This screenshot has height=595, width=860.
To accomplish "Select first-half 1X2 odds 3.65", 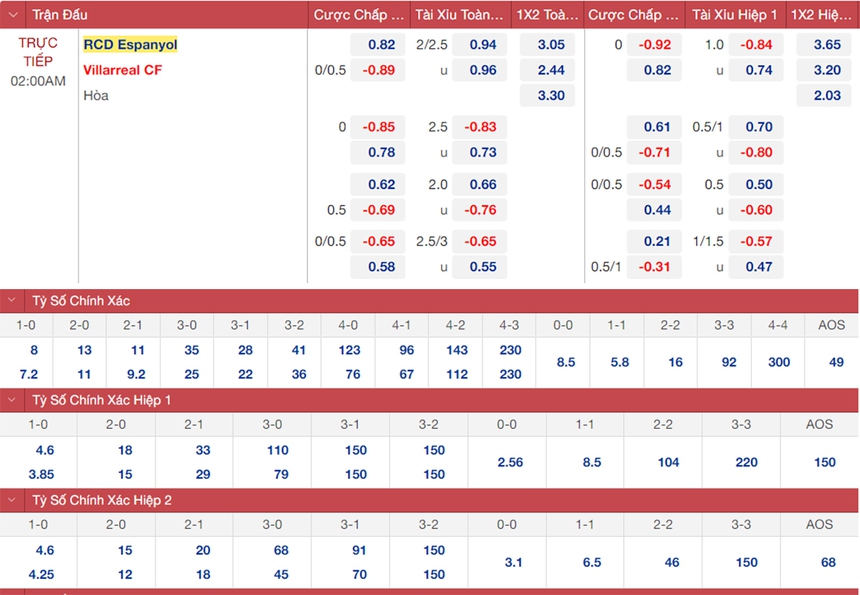I will tap(826, 45).
